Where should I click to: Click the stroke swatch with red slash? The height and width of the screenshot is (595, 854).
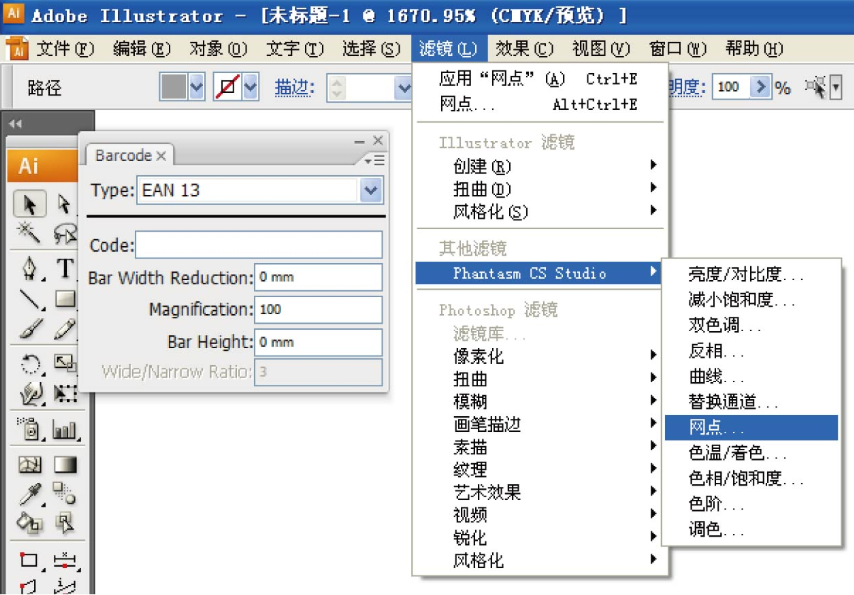click(x=227, y=87)
